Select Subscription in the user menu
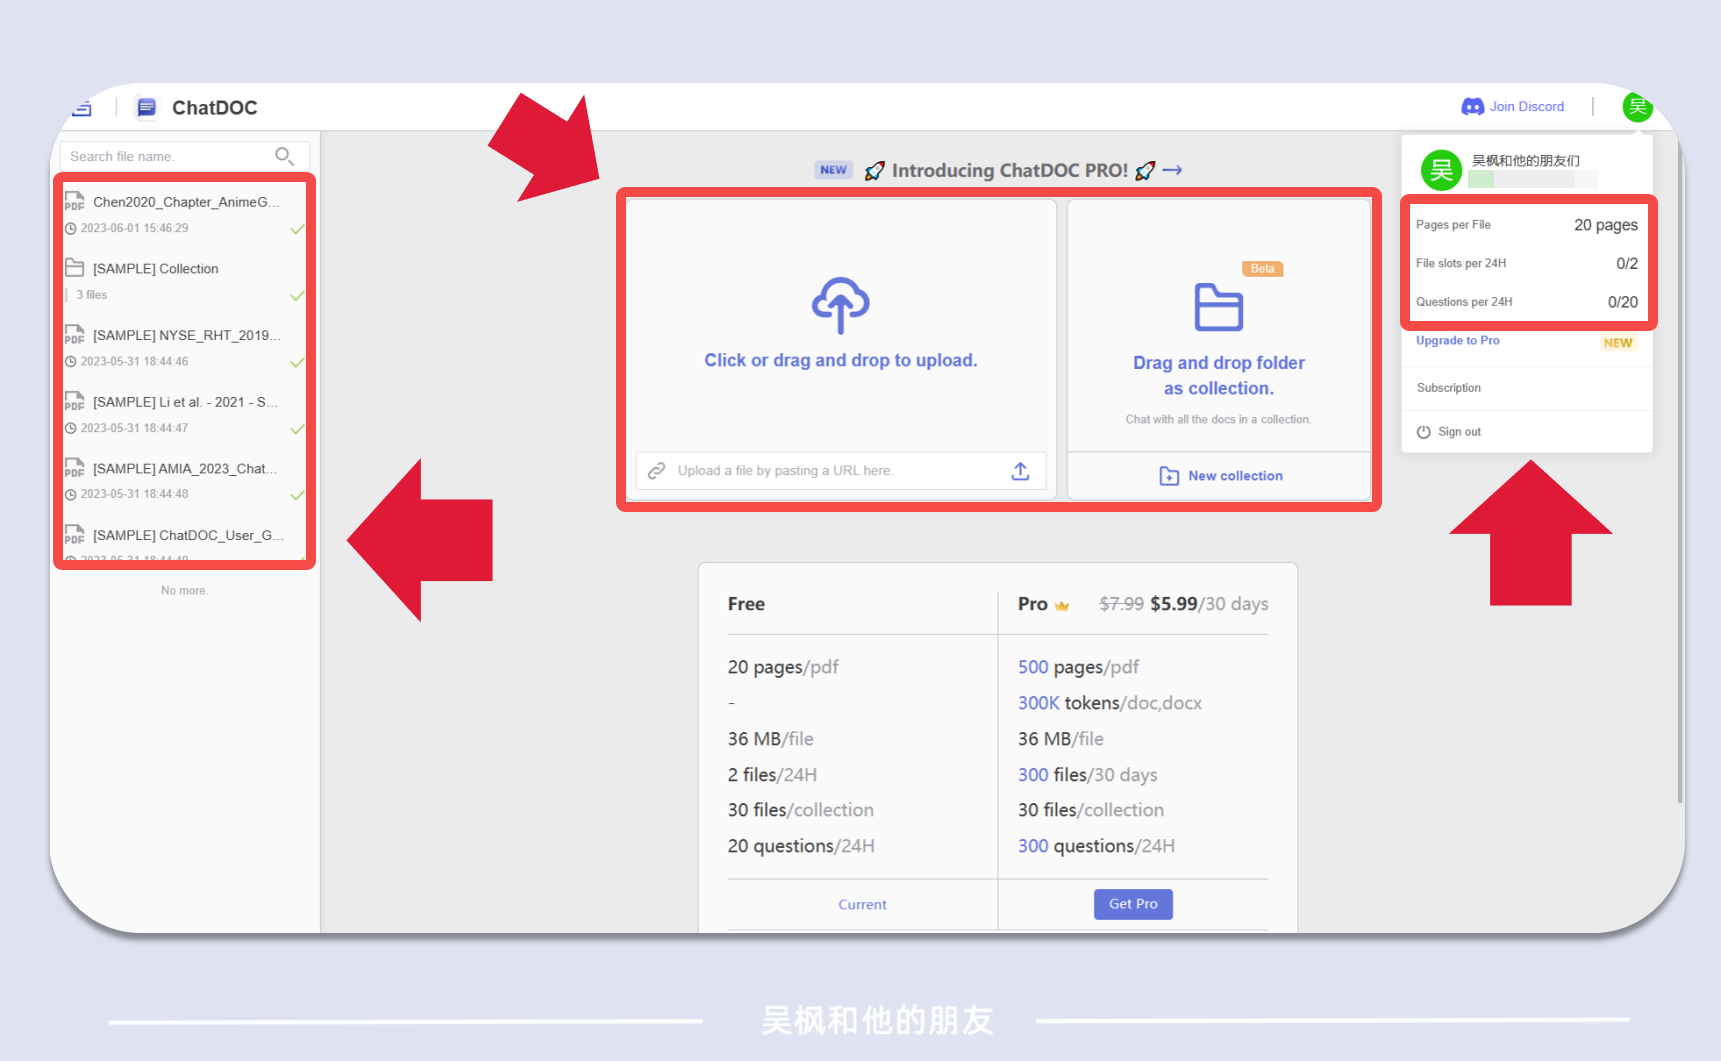Image resolution: width=1721 pixels, height=1061 pixels. 1448,388
